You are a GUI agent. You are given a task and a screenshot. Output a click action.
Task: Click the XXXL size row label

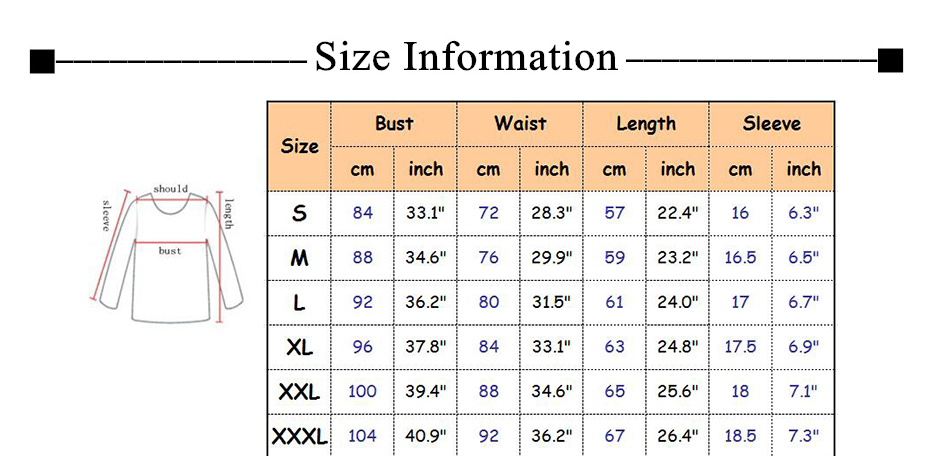pyautogui.click(x=299, y=437)
